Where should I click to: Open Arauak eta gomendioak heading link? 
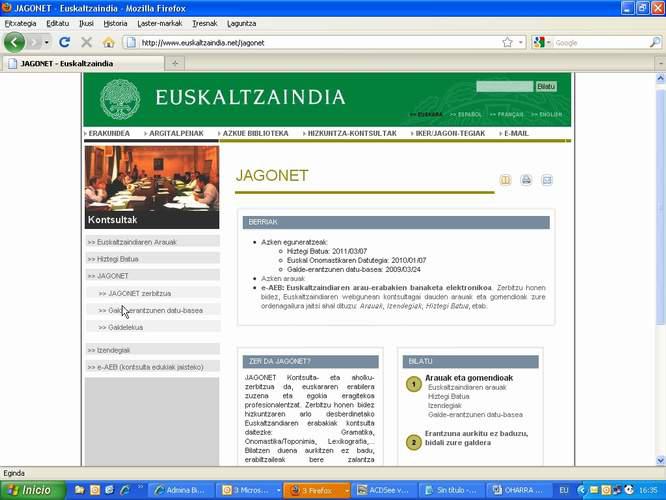click(468, 378)
